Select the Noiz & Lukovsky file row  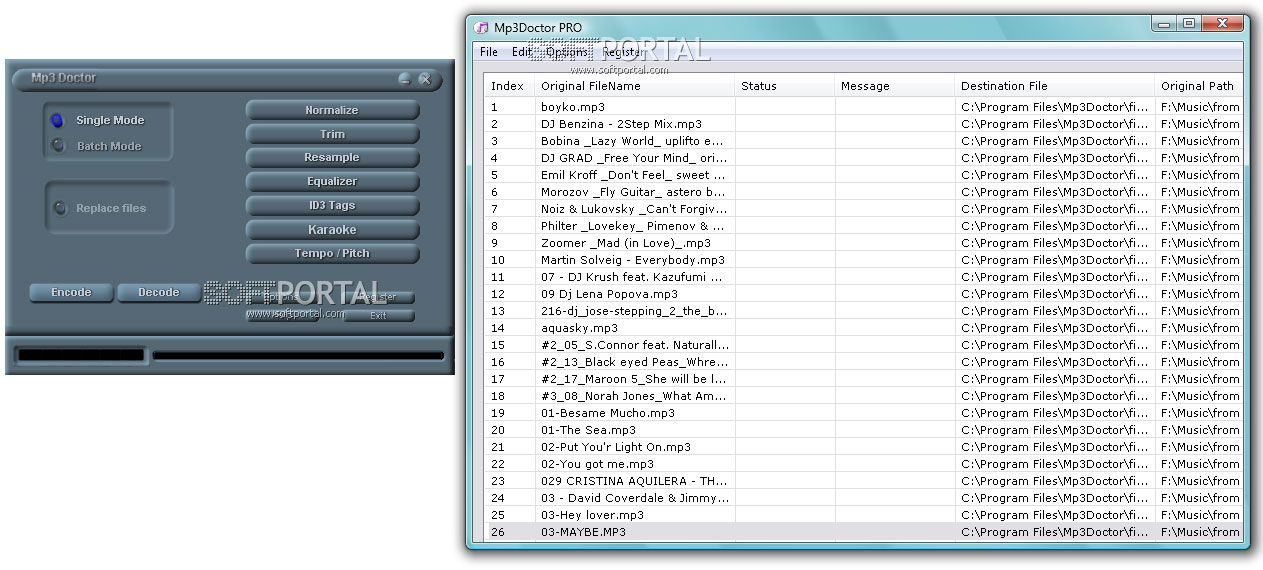[x=863, y=209]
